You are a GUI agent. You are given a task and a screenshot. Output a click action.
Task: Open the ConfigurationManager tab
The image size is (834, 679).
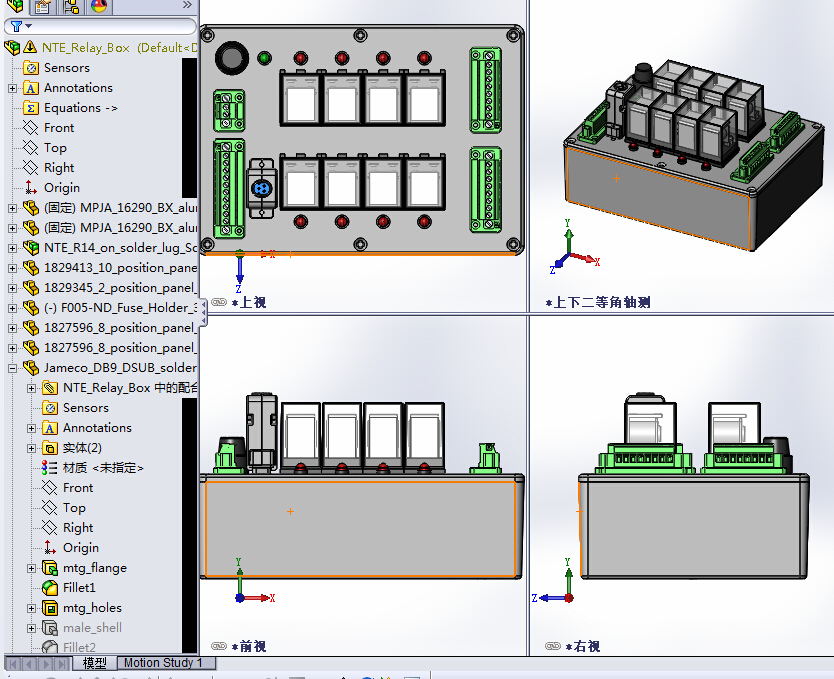tap(71, 6)
